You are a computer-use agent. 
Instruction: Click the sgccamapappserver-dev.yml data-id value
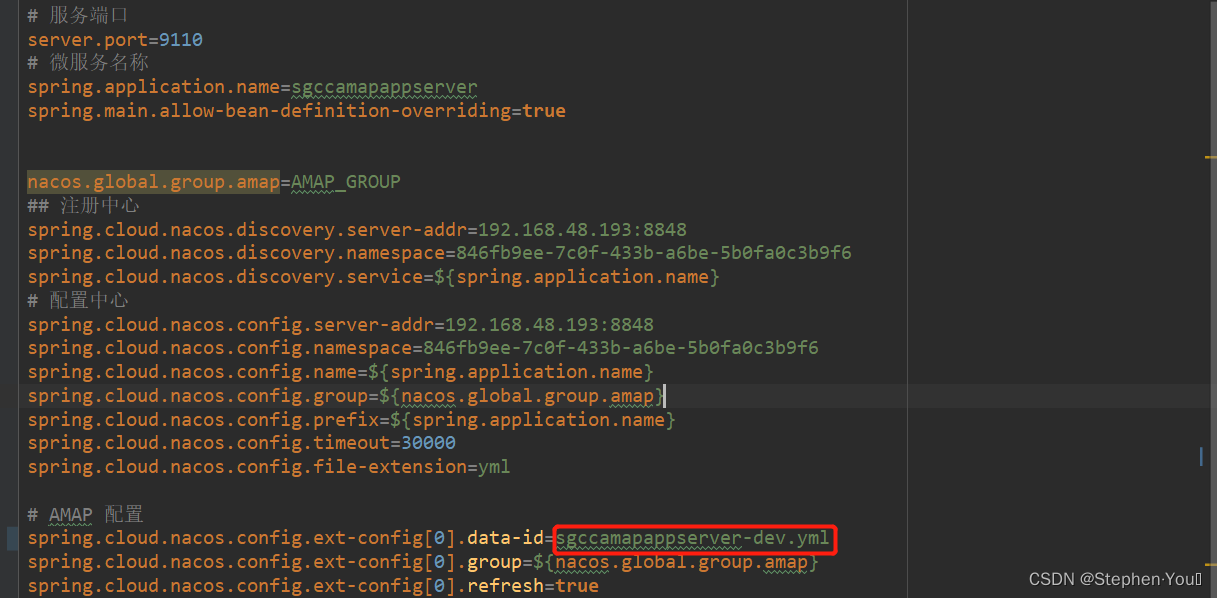(693, 539)
